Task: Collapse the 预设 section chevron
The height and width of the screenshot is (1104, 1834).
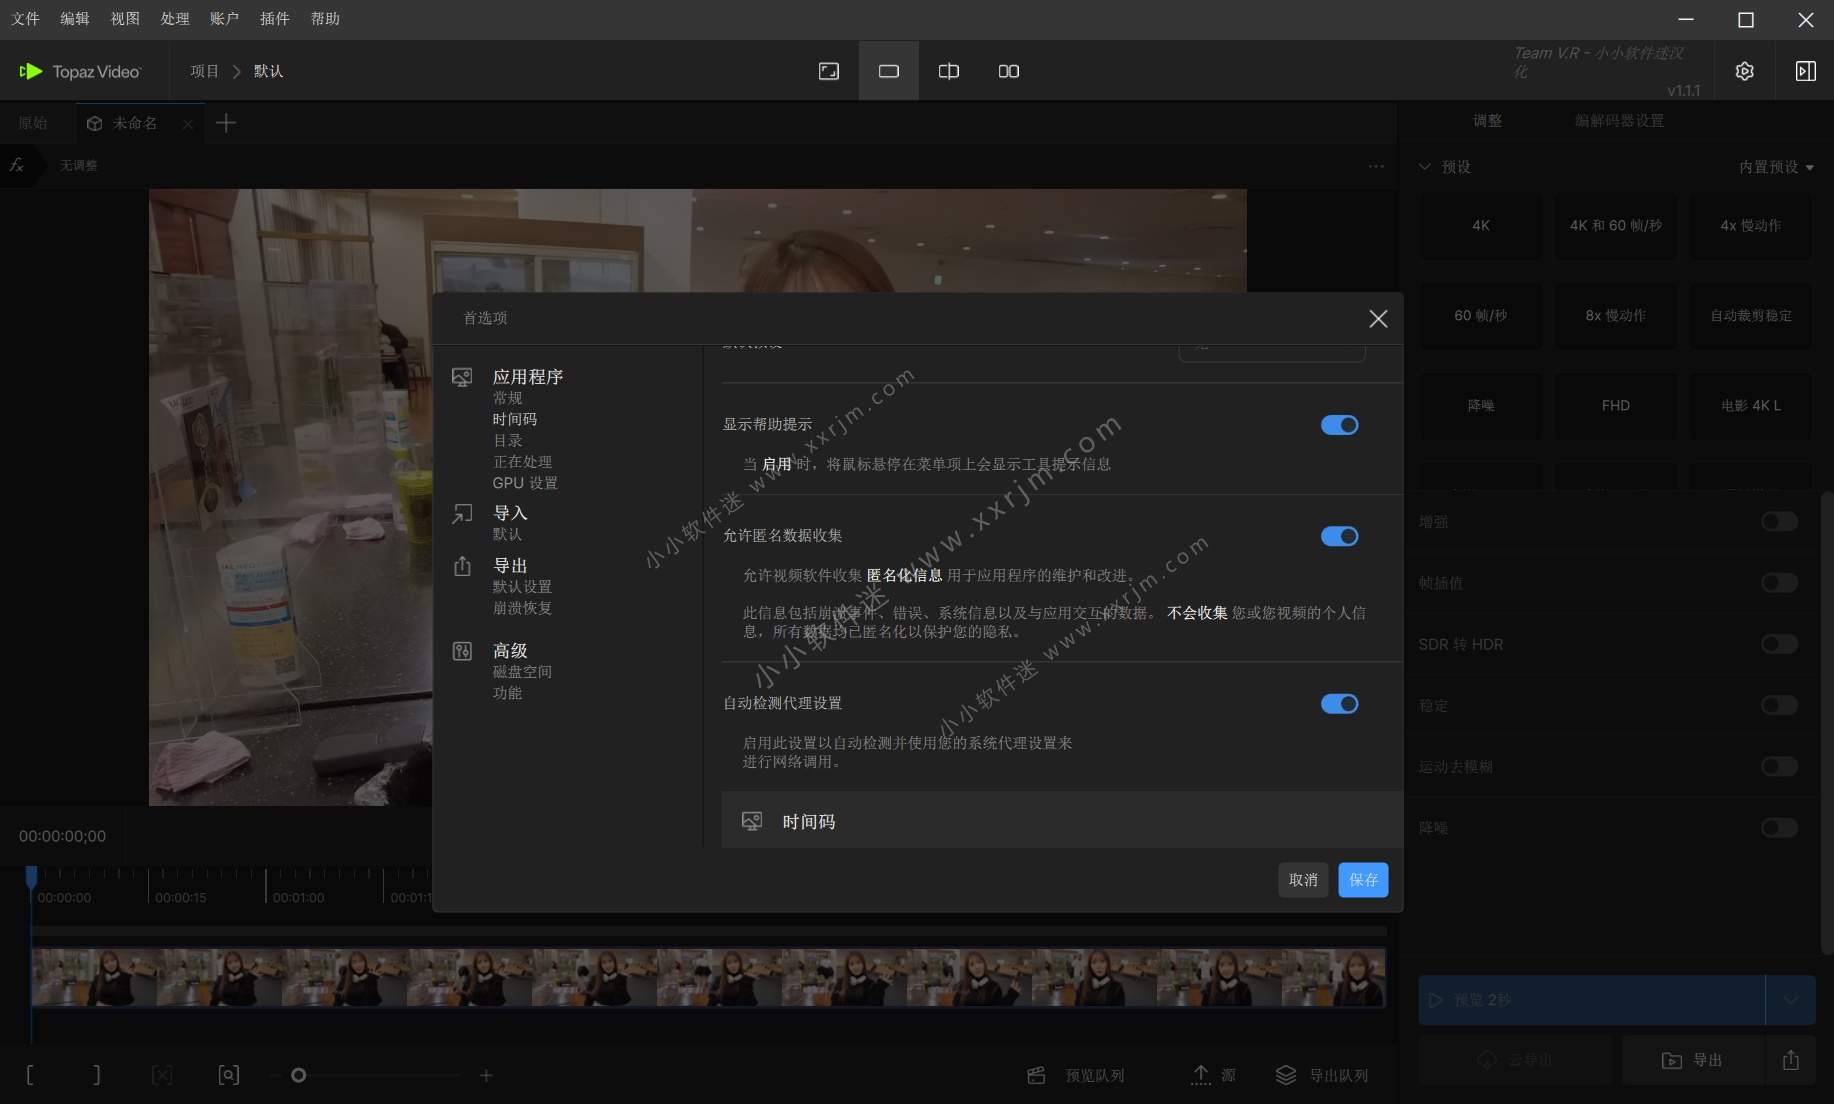Action: coord(1424,167)
